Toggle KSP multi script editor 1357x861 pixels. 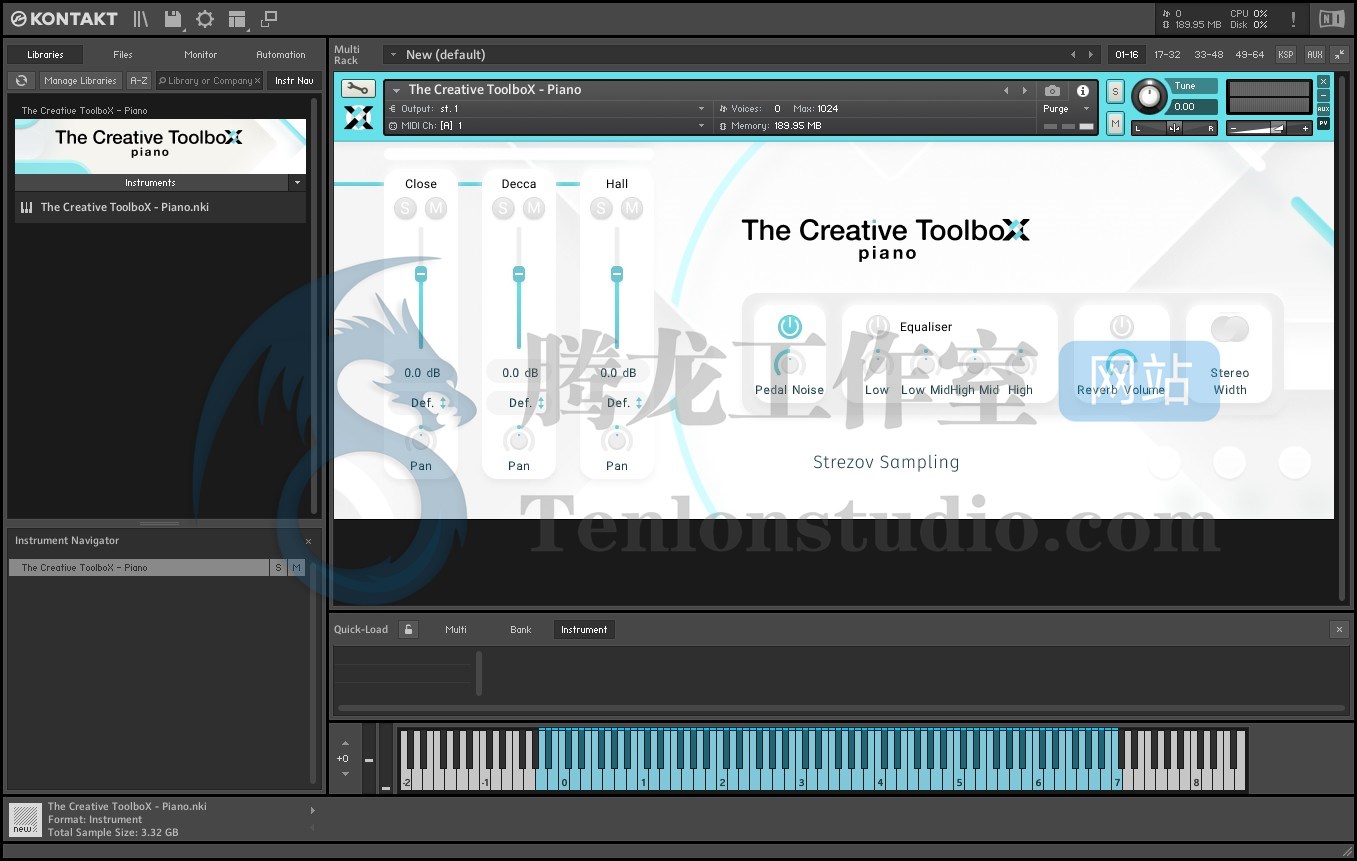tap(1286, 54)
